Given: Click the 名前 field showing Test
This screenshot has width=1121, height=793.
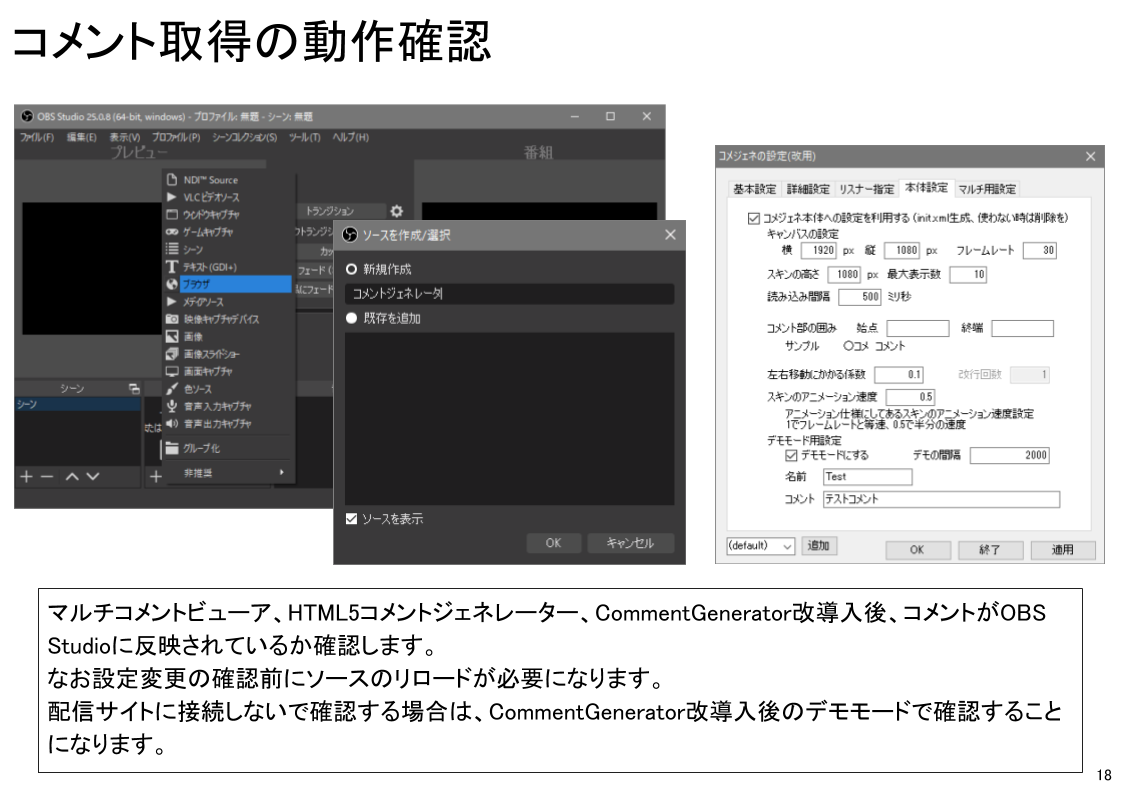Looking at the screenshot, I should tap(867, 476).
